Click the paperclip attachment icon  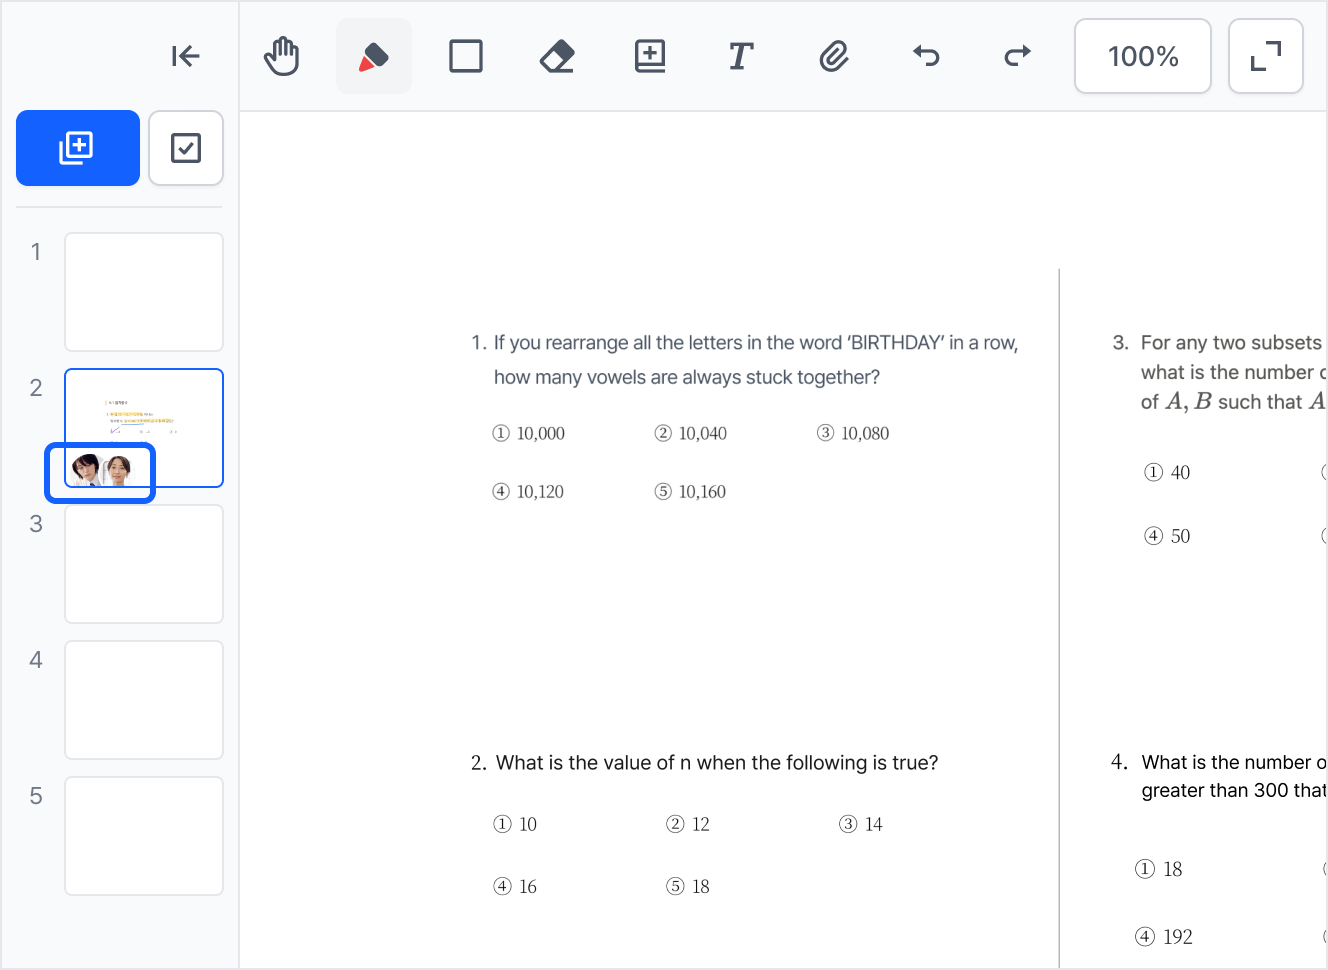(x=834, y=56)
